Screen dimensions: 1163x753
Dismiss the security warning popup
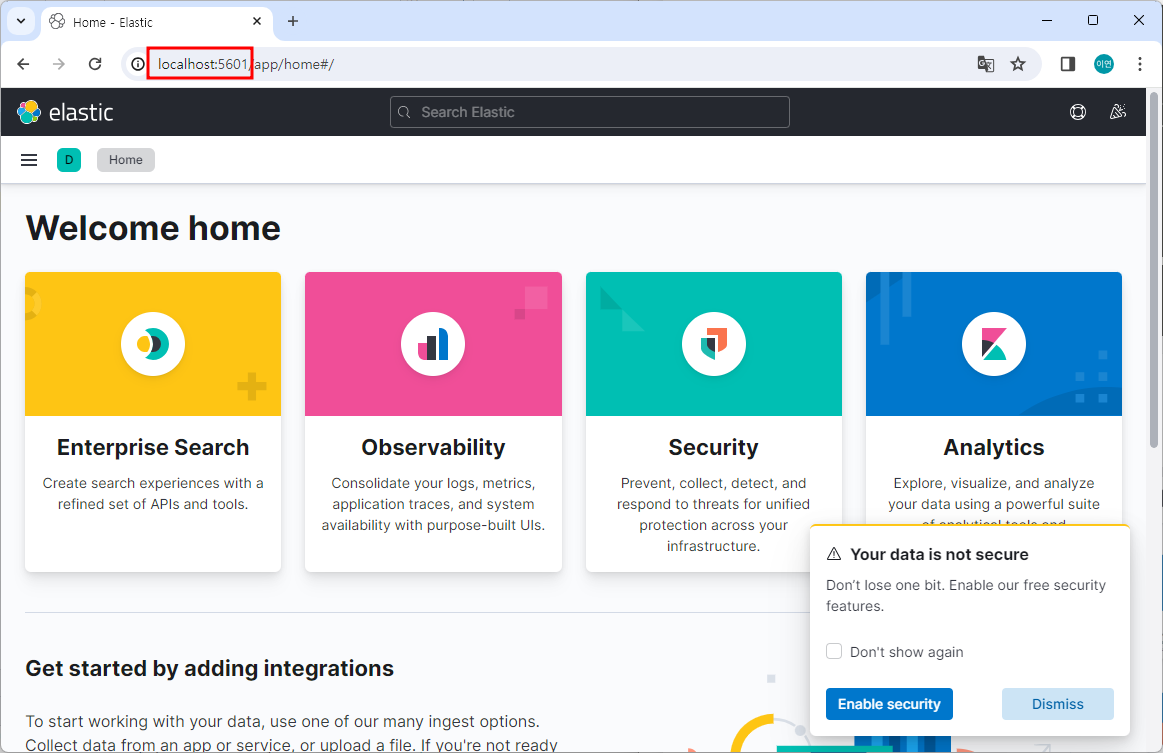(1058, 704)
